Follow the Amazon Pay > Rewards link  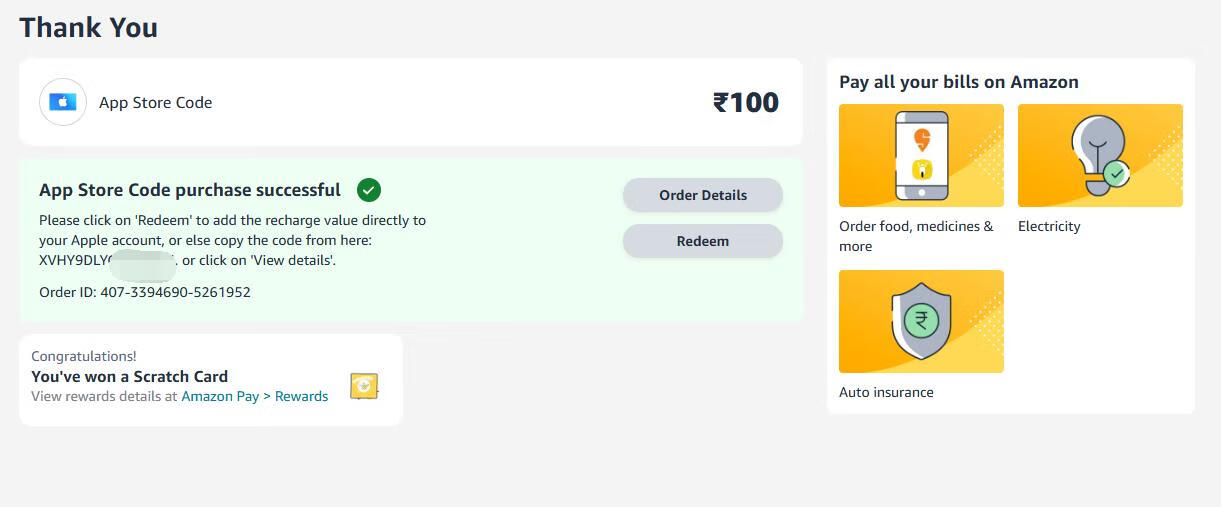coord(255,396)
